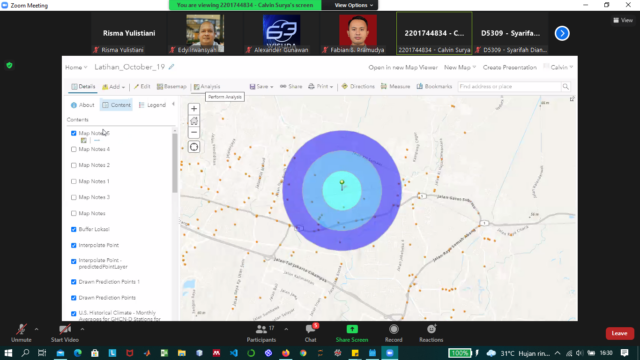Click the Leave meeting button
The width and height of the screenshot is (640, 360).
click(x=619, y=333)
